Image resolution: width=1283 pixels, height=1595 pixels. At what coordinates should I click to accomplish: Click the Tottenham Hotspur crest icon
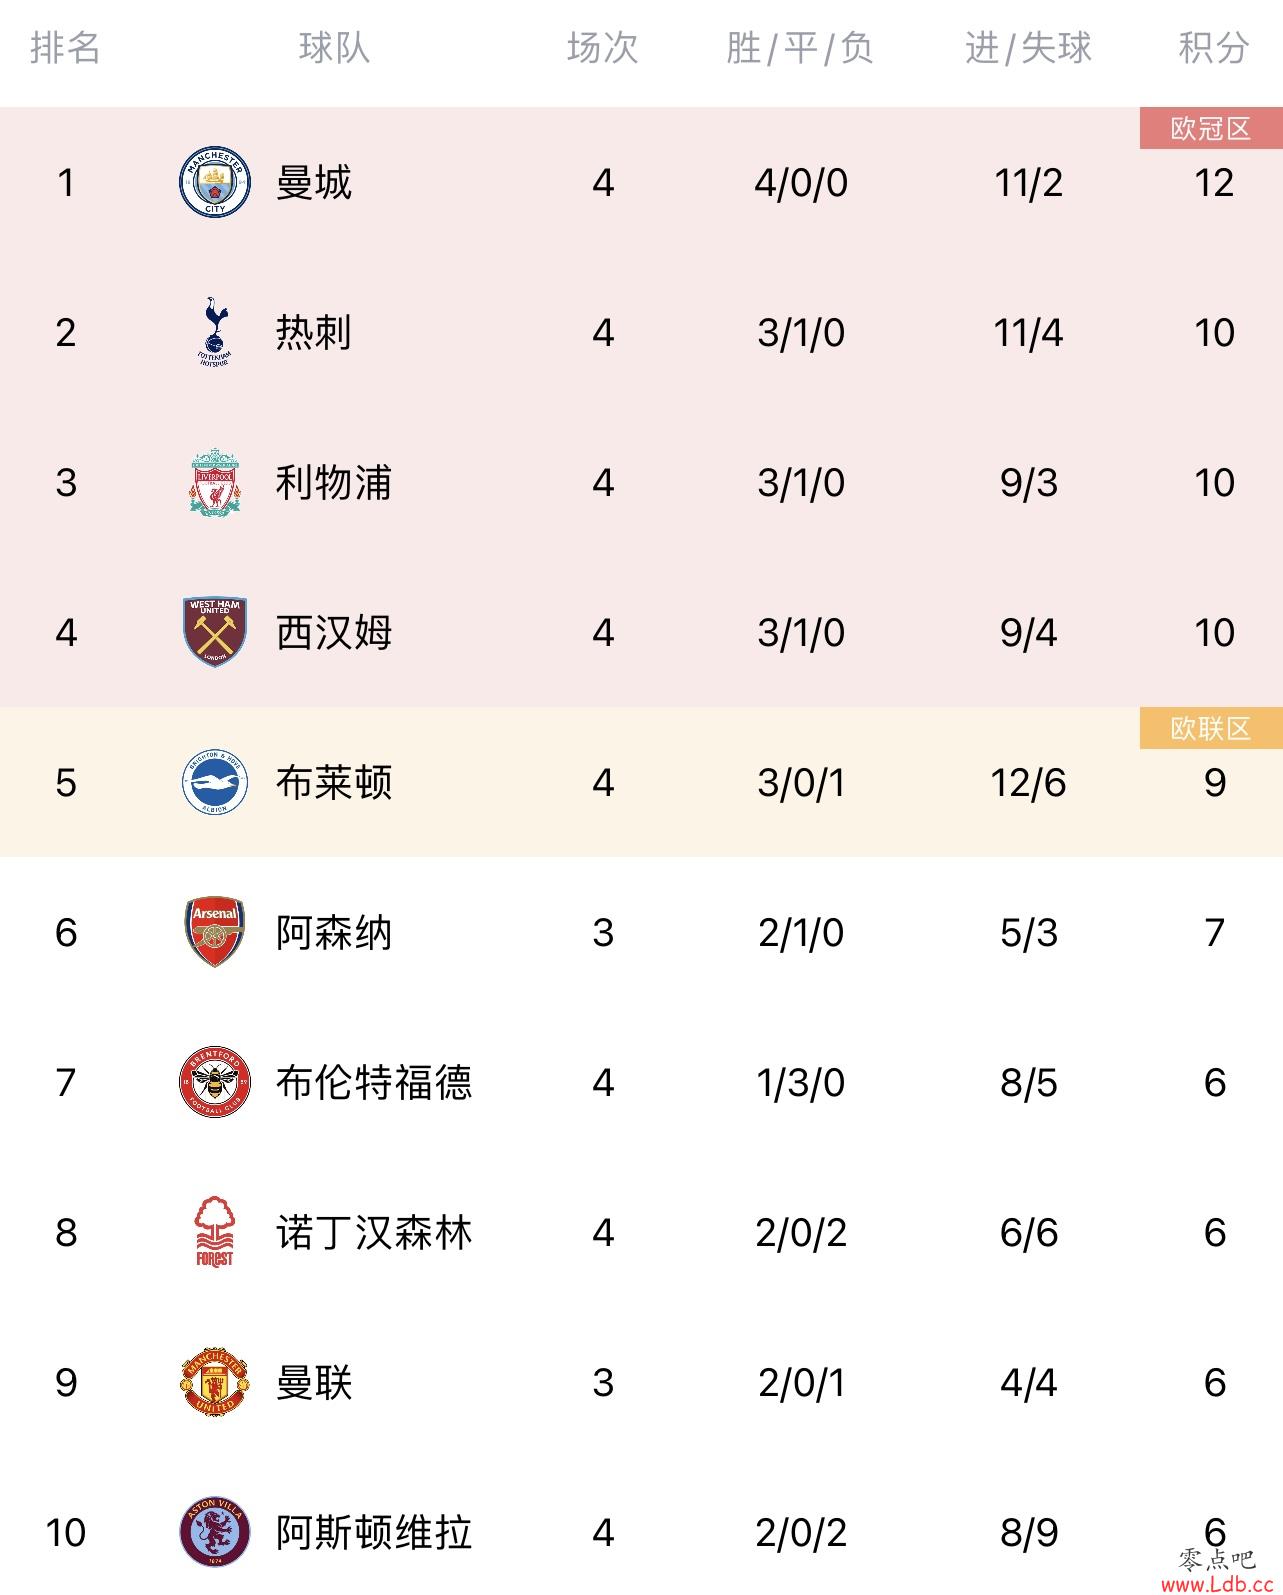click(214, 332)
